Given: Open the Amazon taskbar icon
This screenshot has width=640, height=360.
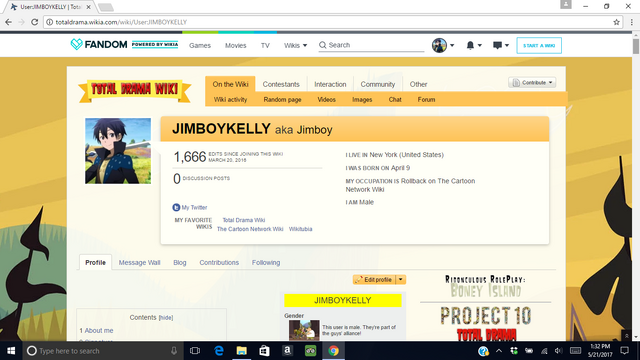Looking at the screenshot, I should click(287, 351).
